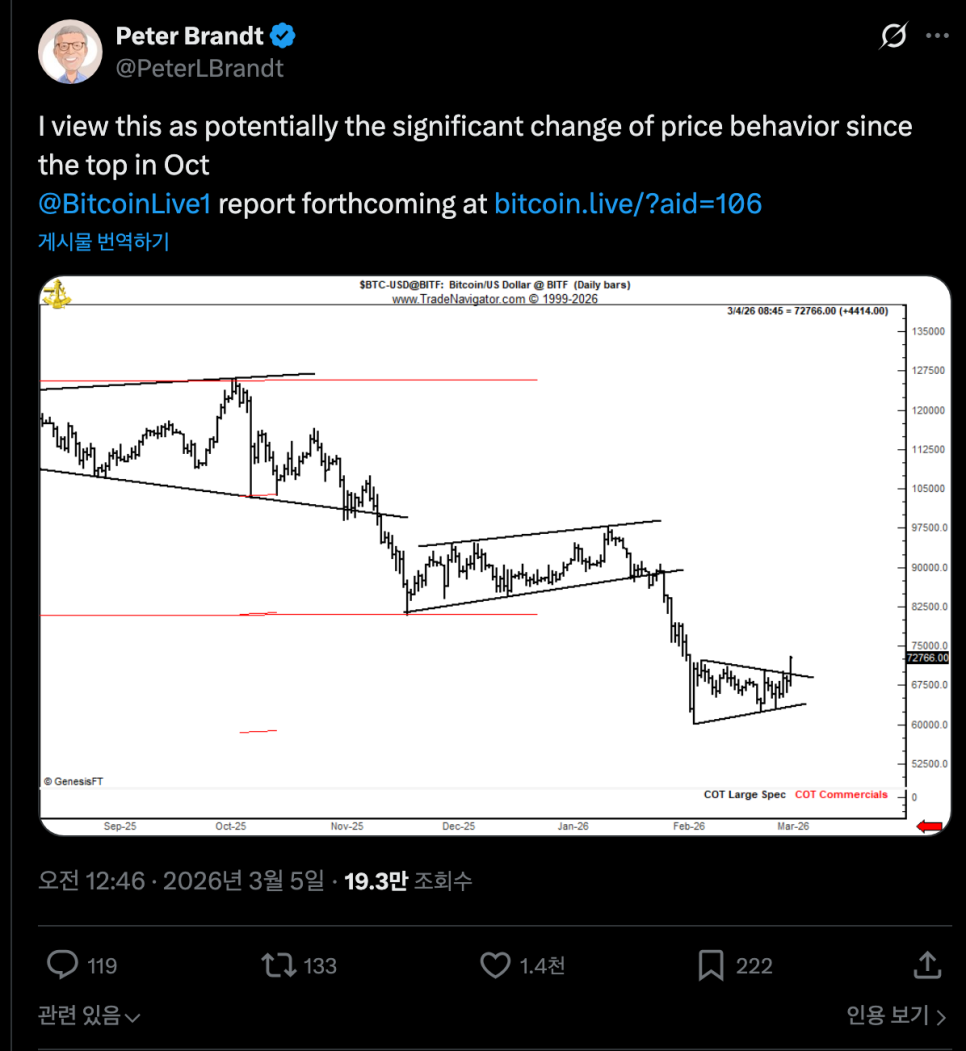Click 게시물 번역하기 translate post link
The image size is (966, 1051).
[x=104, y=242]
